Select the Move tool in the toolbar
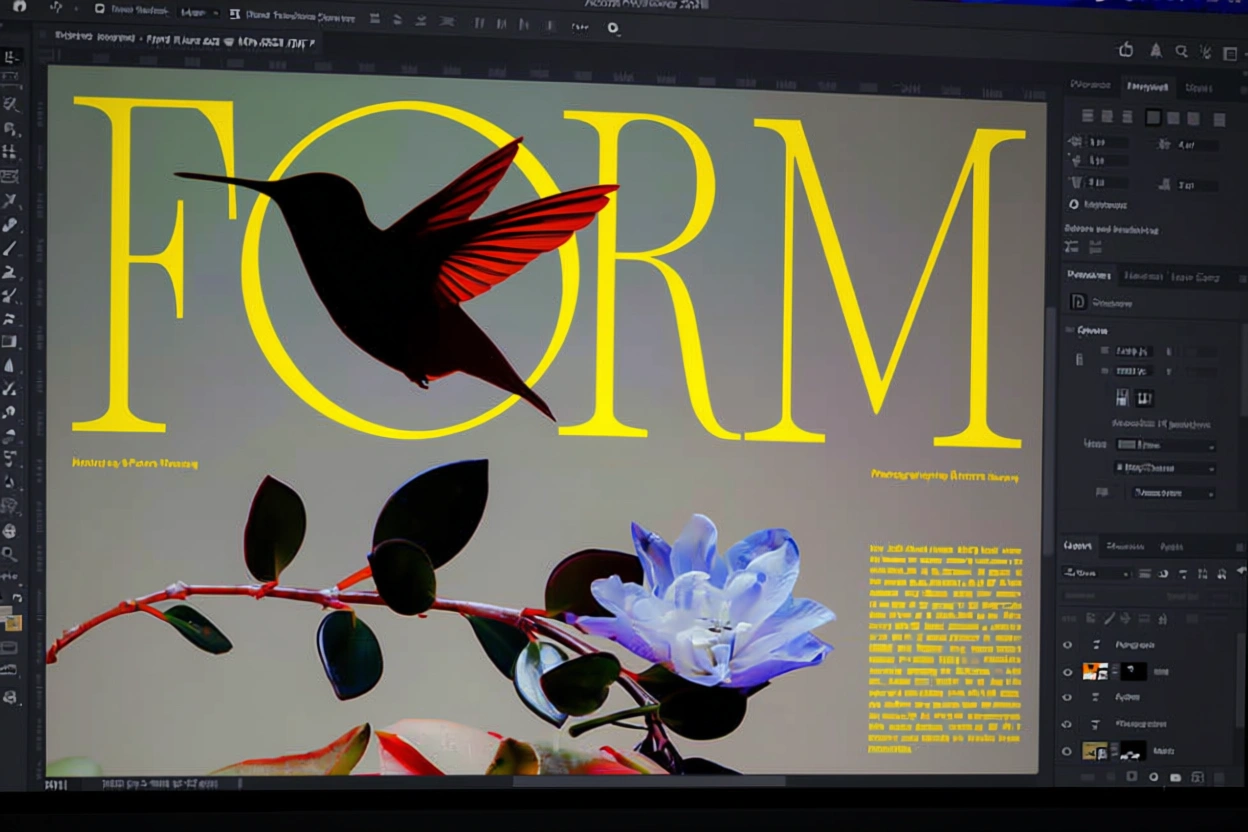This screenshot has height=832, width=1248. [x=11, y=57]
